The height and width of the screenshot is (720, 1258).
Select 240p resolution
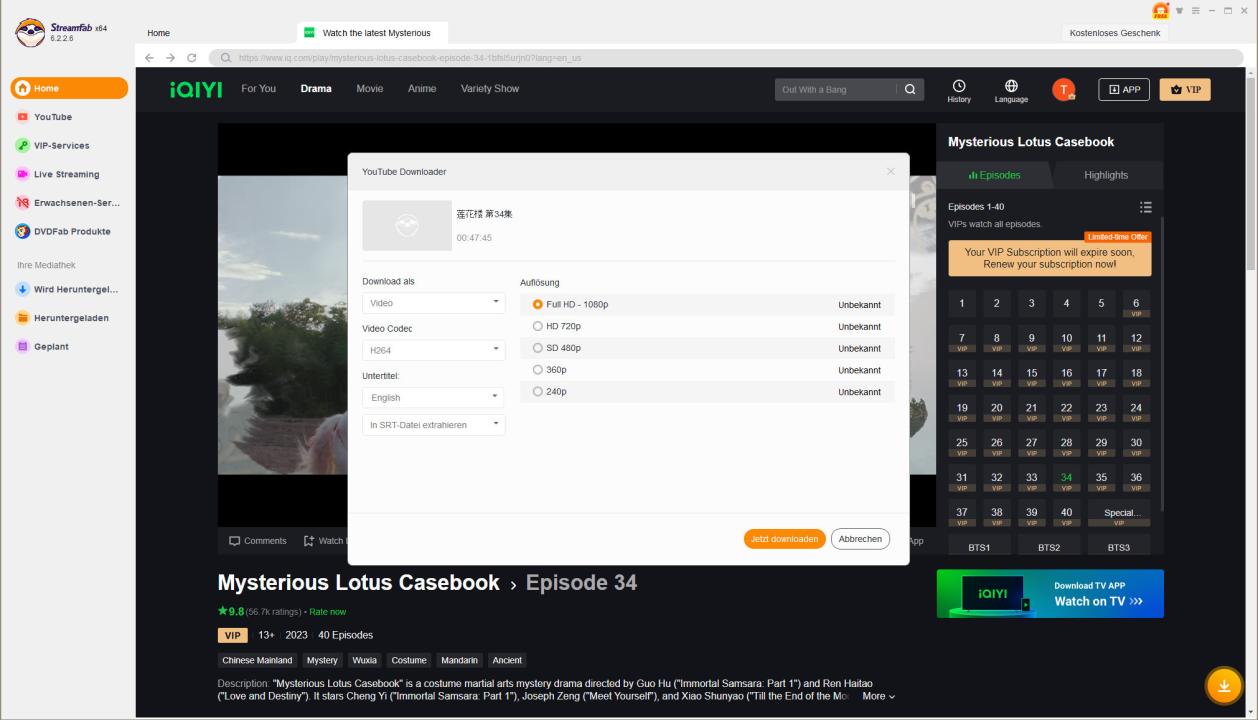pyautogui.click(x=707, y=392)
